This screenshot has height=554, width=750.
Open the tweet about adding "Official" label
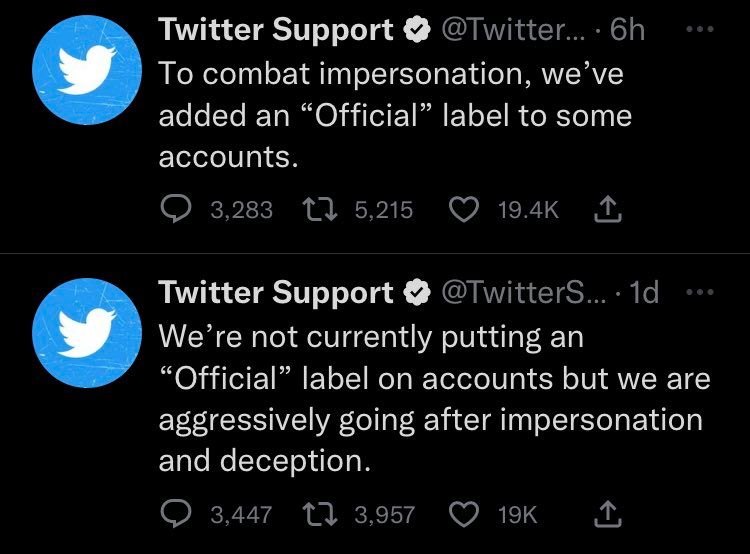coord(395,117)
